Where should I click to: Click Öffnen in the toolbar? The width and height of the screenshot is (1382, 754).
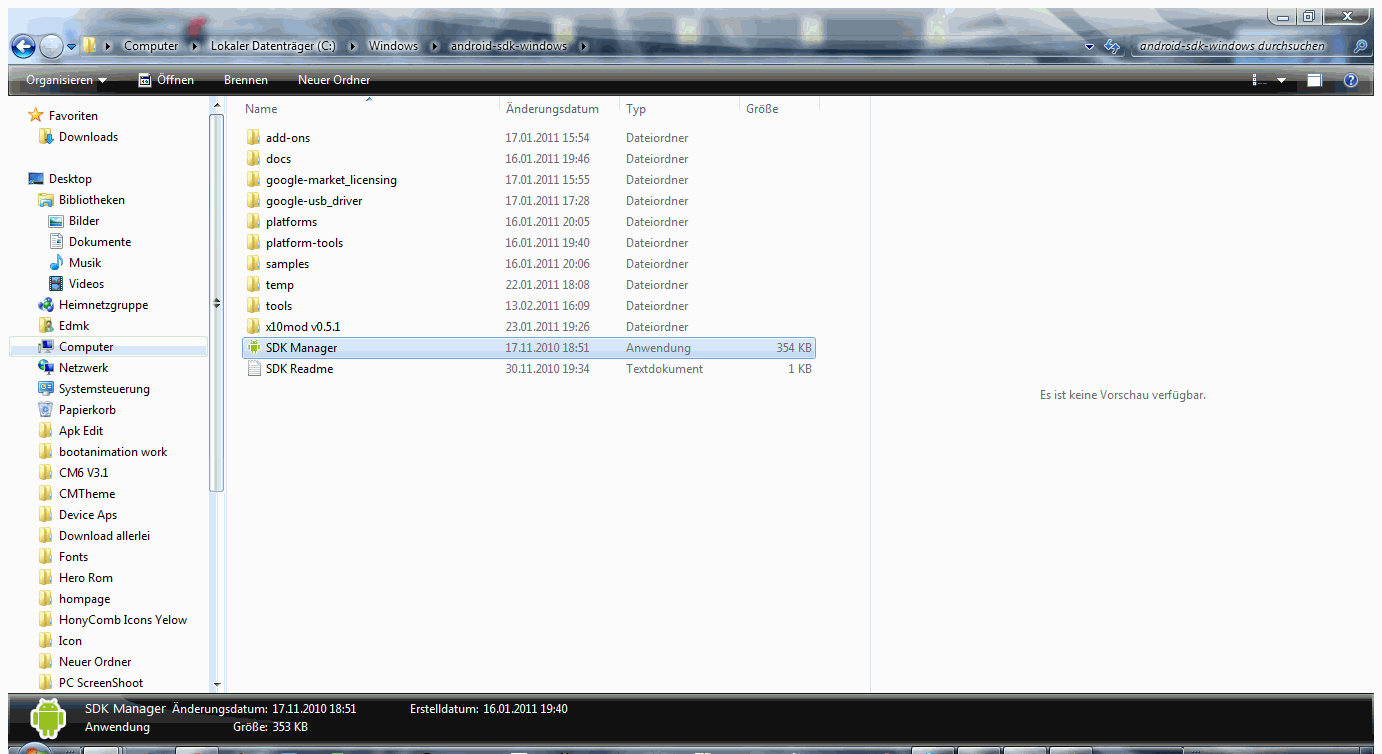pyautogui.click(x=165, y=80)
